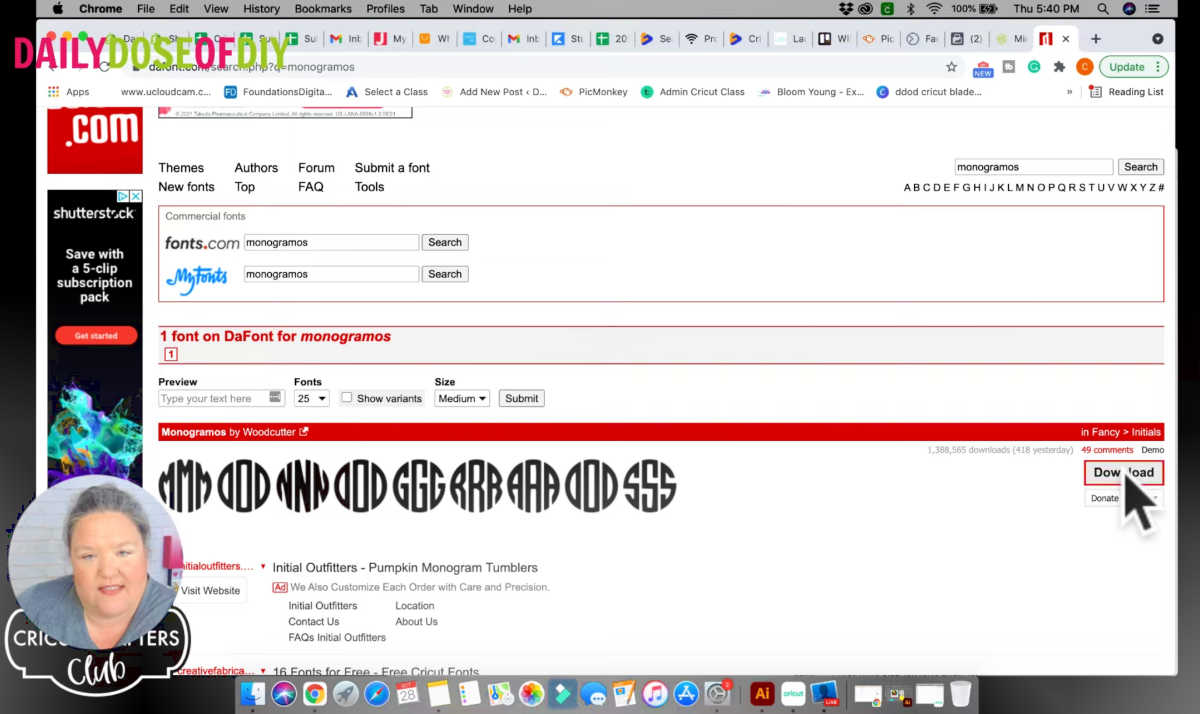This screenshot has height=714, width=1200.
Task: Click the macOS Spotlight search icon
Action: 1103,9
